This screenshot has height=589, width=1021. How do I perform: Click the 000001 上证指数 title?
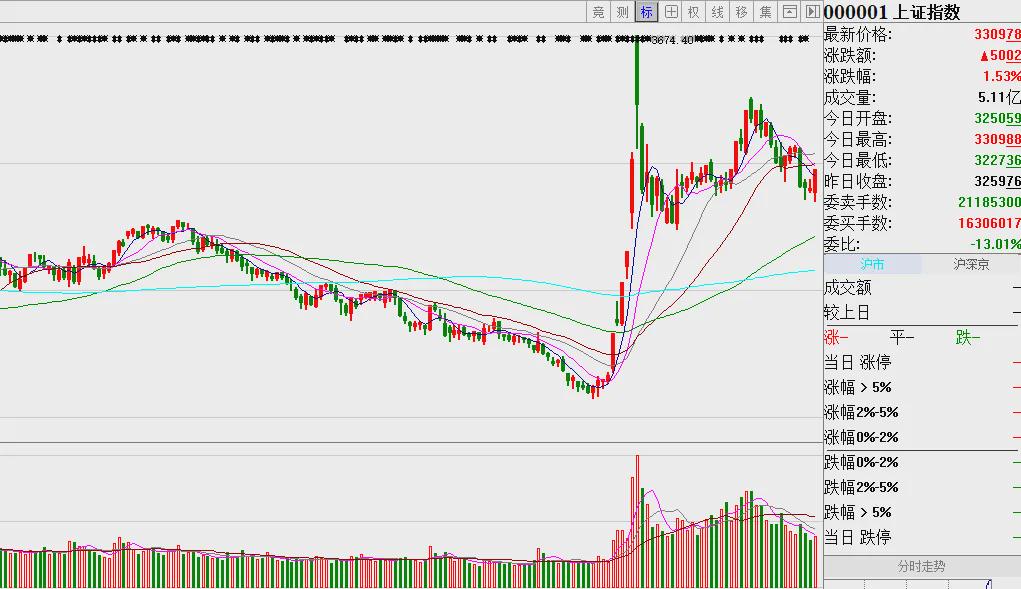pos(892,12)
